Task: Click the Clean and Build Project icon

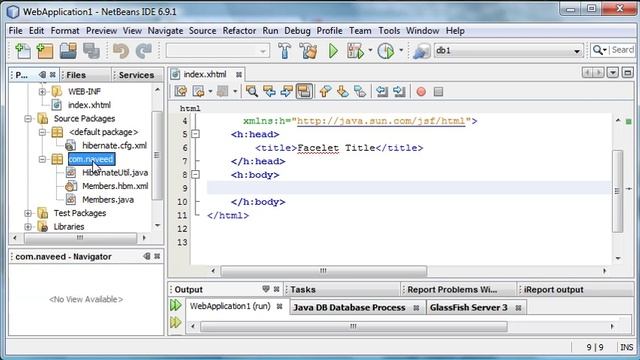Action: tap(308, 51)
